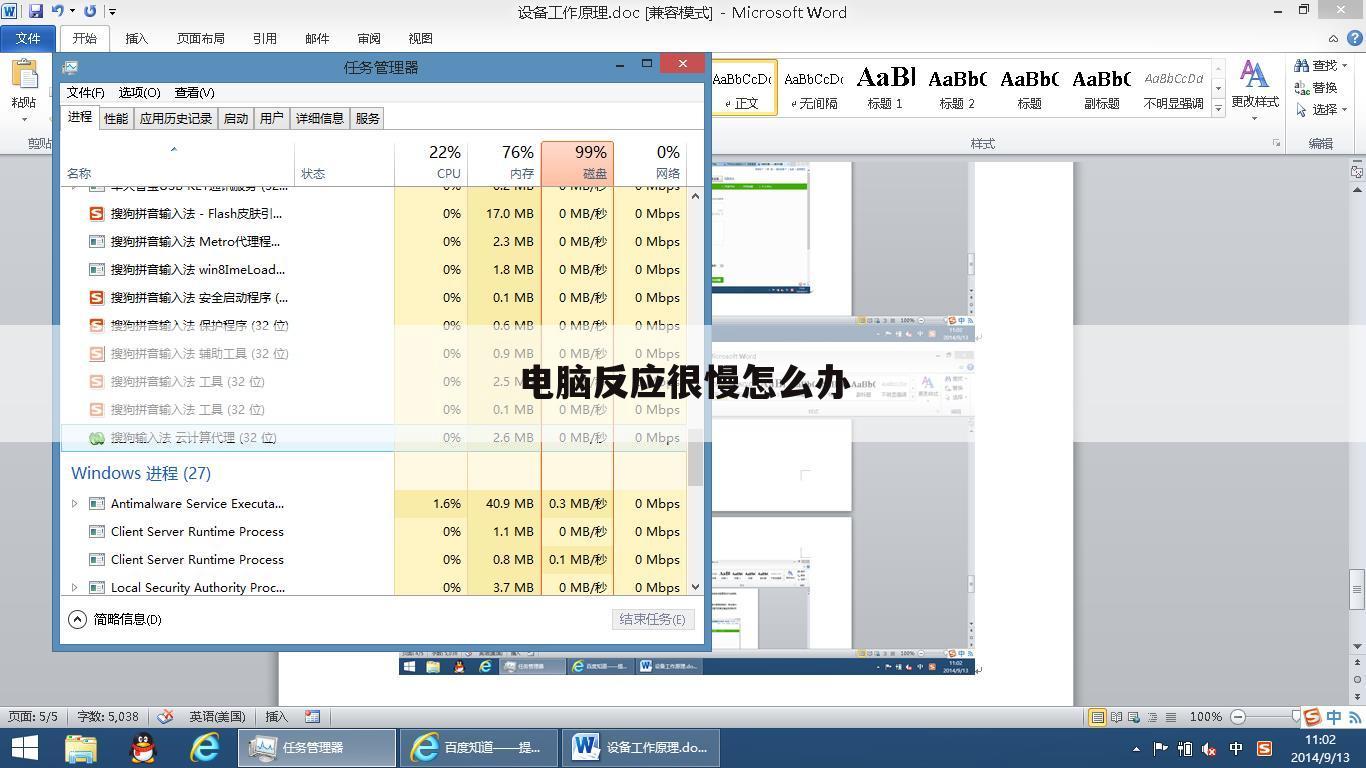The height and width of the screenshot is (768, 1366).
Task: Apply the 标题 1 style in Word
Action: [885, 88]
